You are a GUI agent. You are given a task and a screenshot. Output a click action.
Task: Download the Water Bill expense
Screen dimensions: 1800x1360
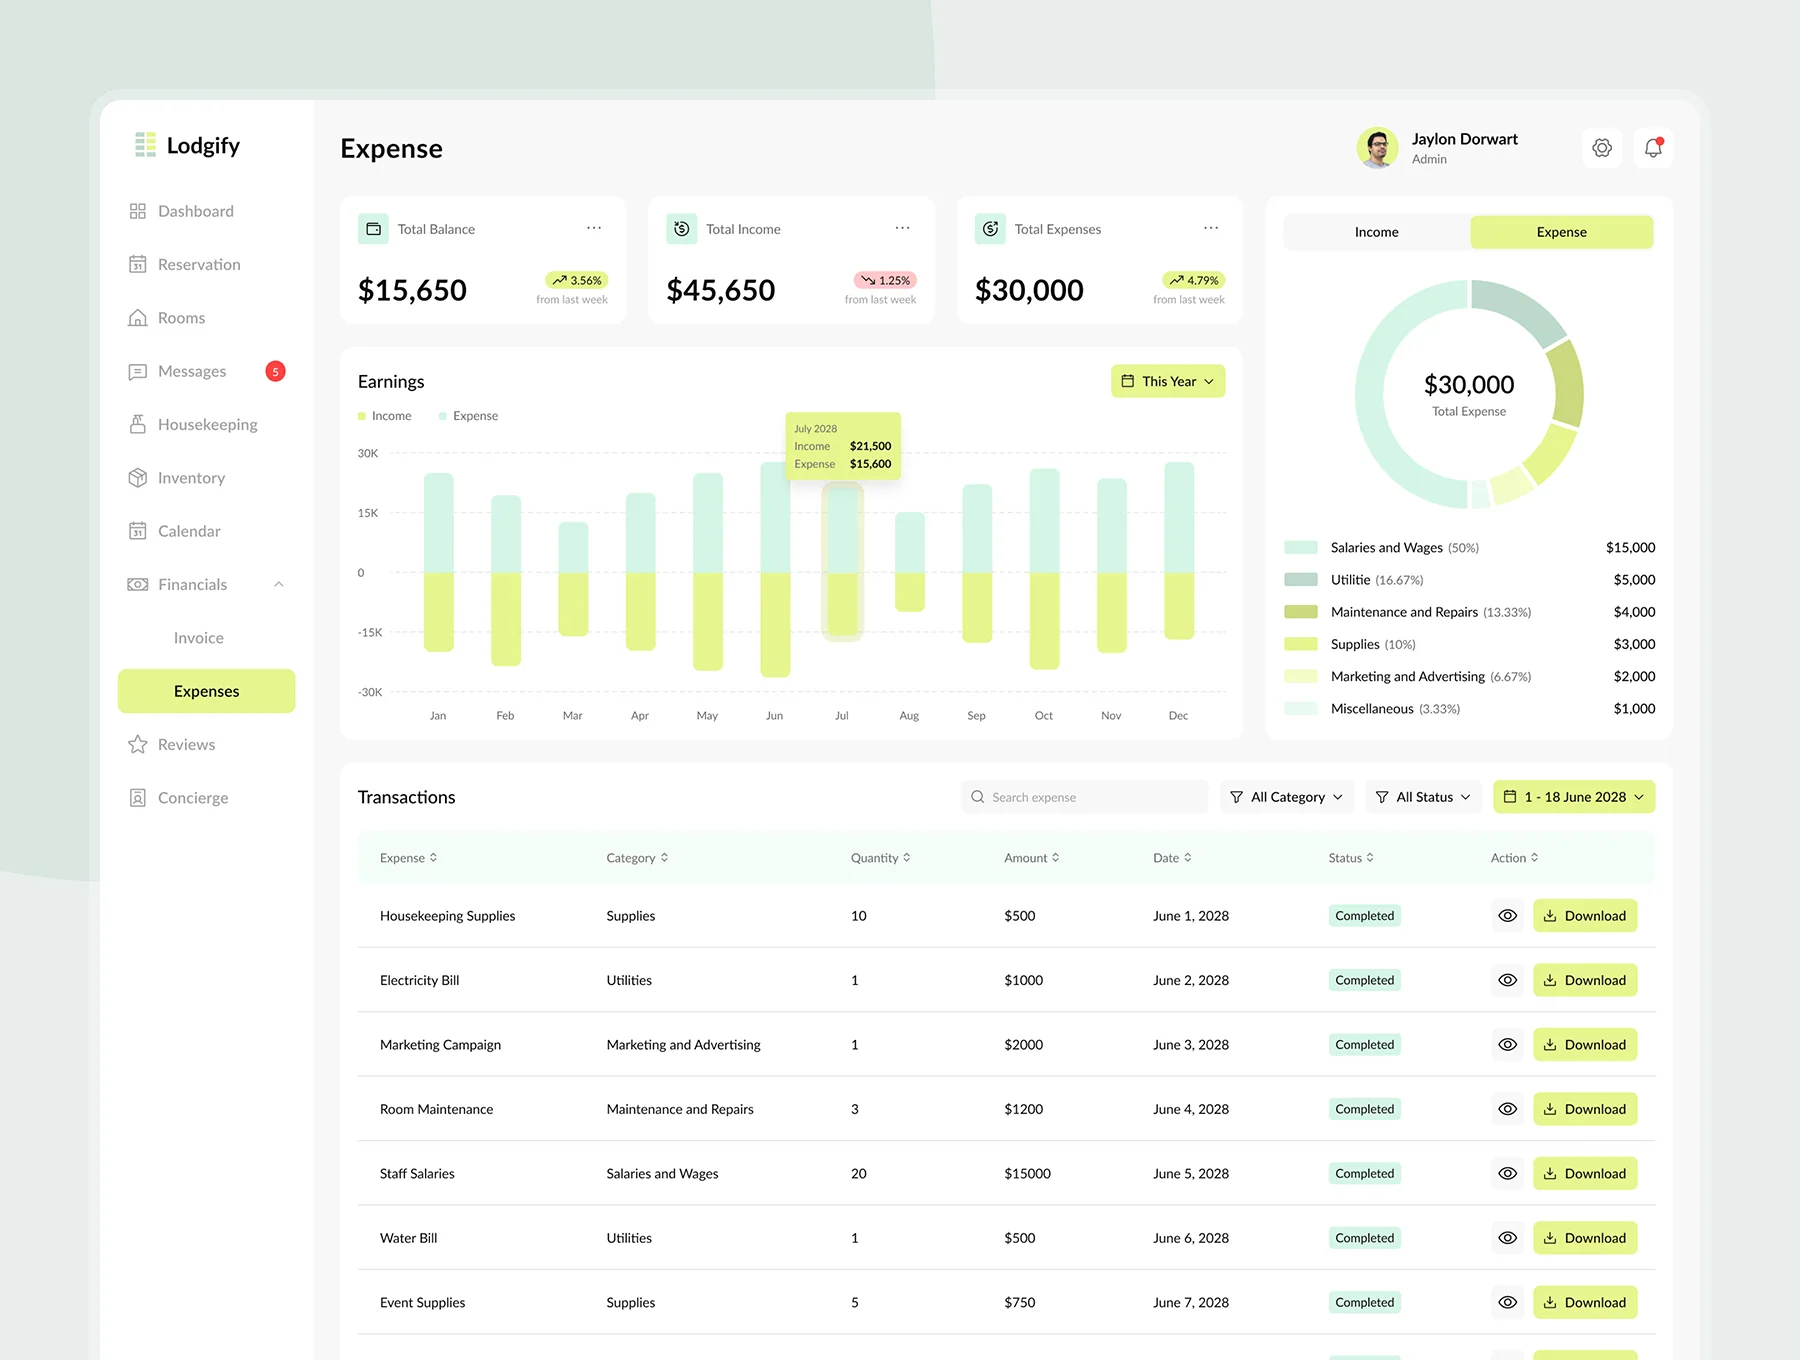(x=1585, y=1238)
